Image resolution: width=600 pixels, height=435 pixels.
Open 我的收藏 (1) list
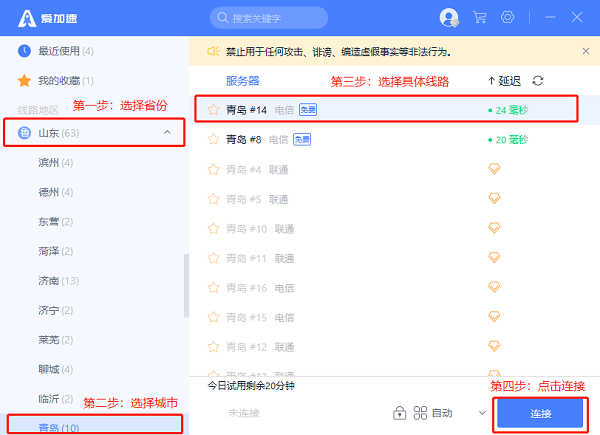tap(66, 81)
